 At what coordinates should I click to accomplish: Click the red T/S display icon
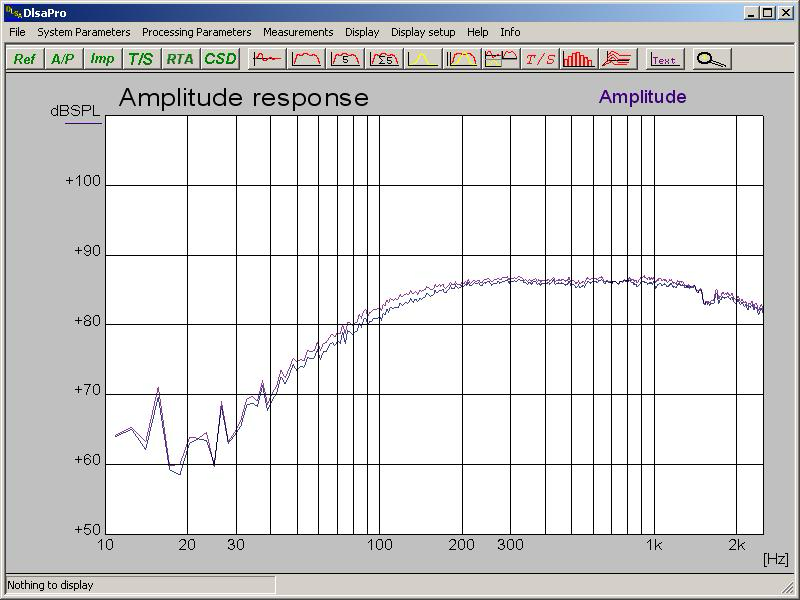click(540, 59)
